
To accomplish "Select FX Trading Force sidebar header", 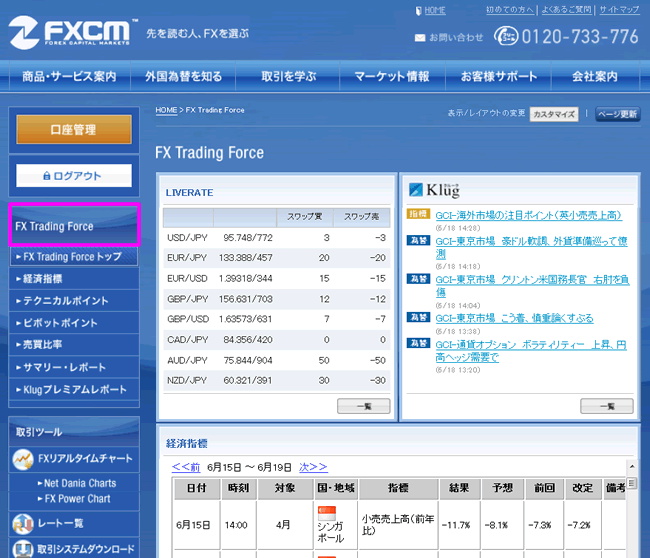I will (74, 225).
